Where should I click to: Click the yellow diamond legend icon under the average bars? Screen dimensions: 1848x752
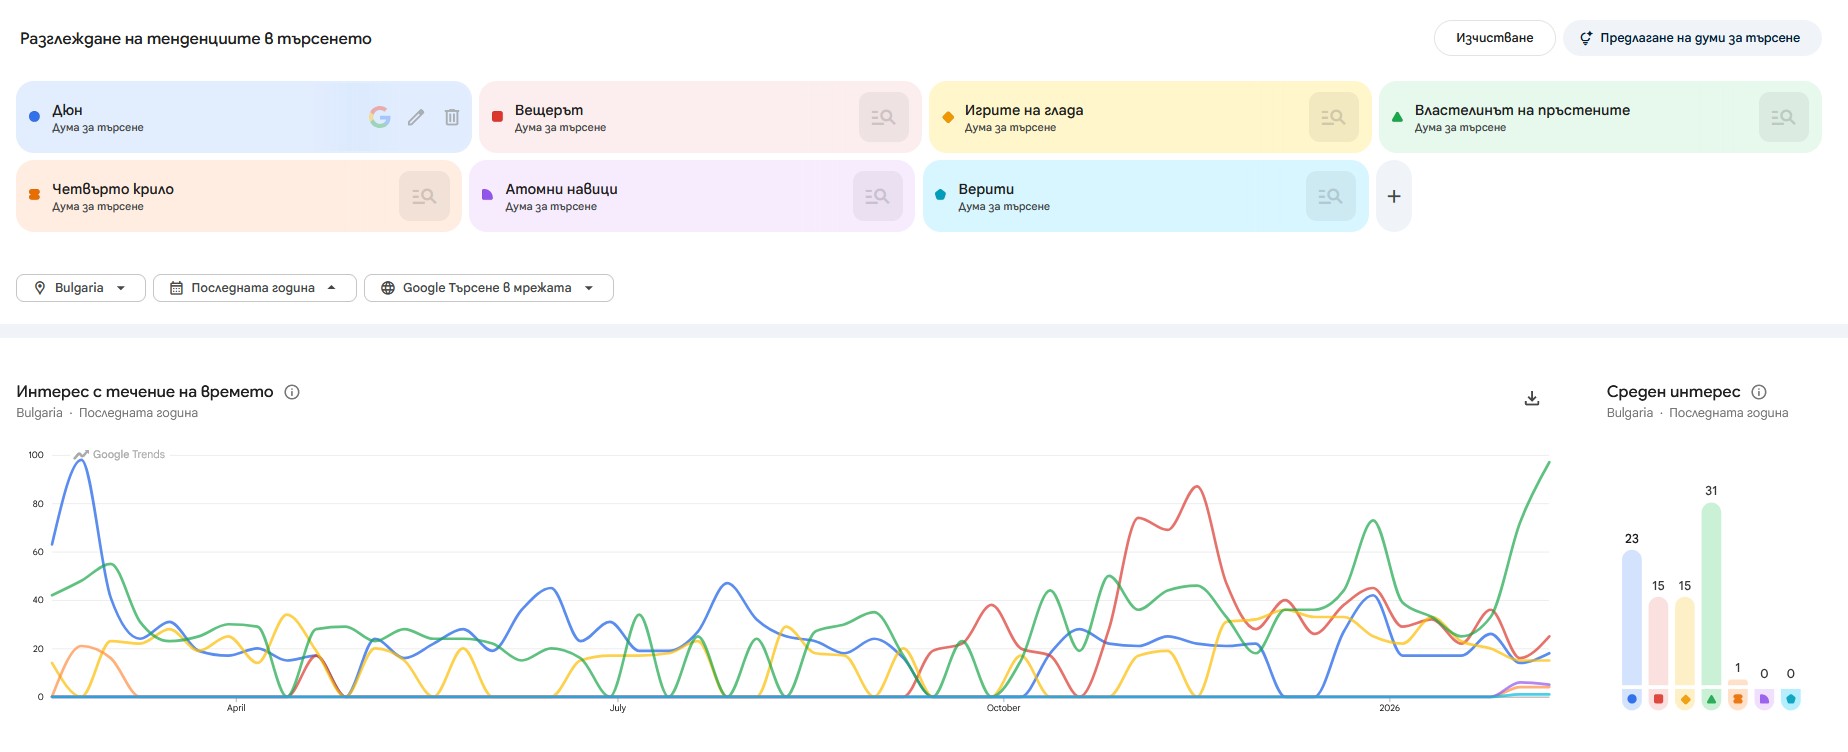click(1685, 699)
